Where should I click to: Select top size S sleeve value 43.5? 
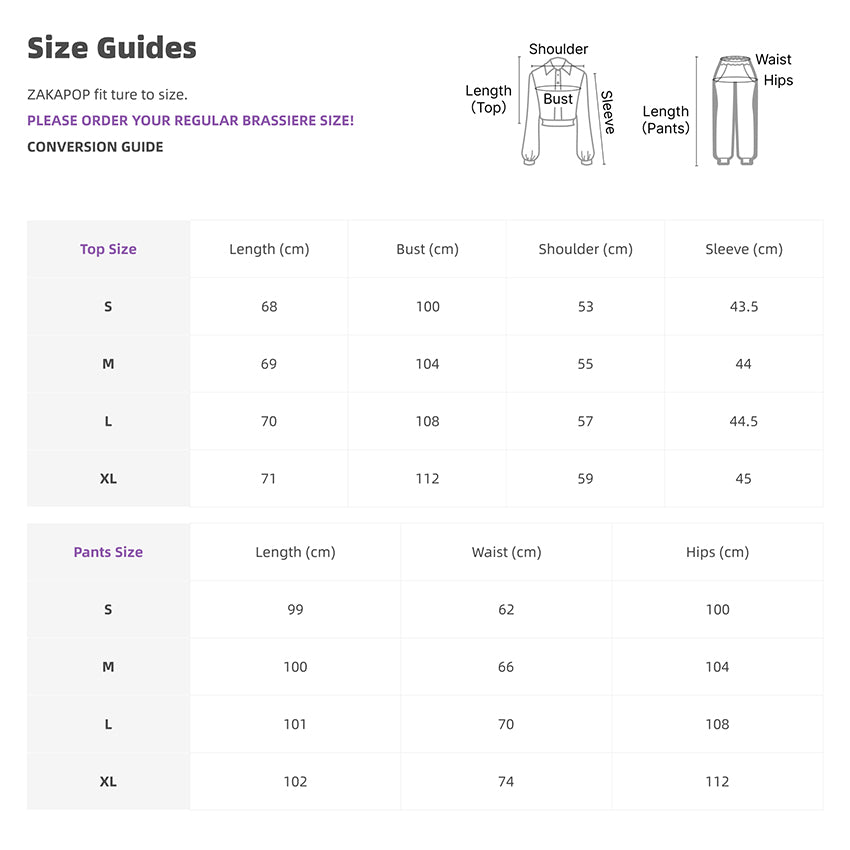click(743, 307)
